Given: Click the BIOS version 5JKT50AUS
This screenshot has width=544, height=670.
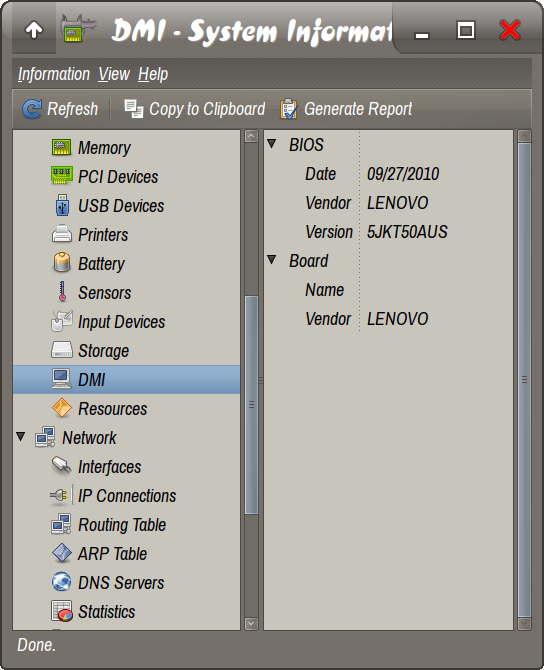Looking at the screenshot, I should click(x=407, y=232).
